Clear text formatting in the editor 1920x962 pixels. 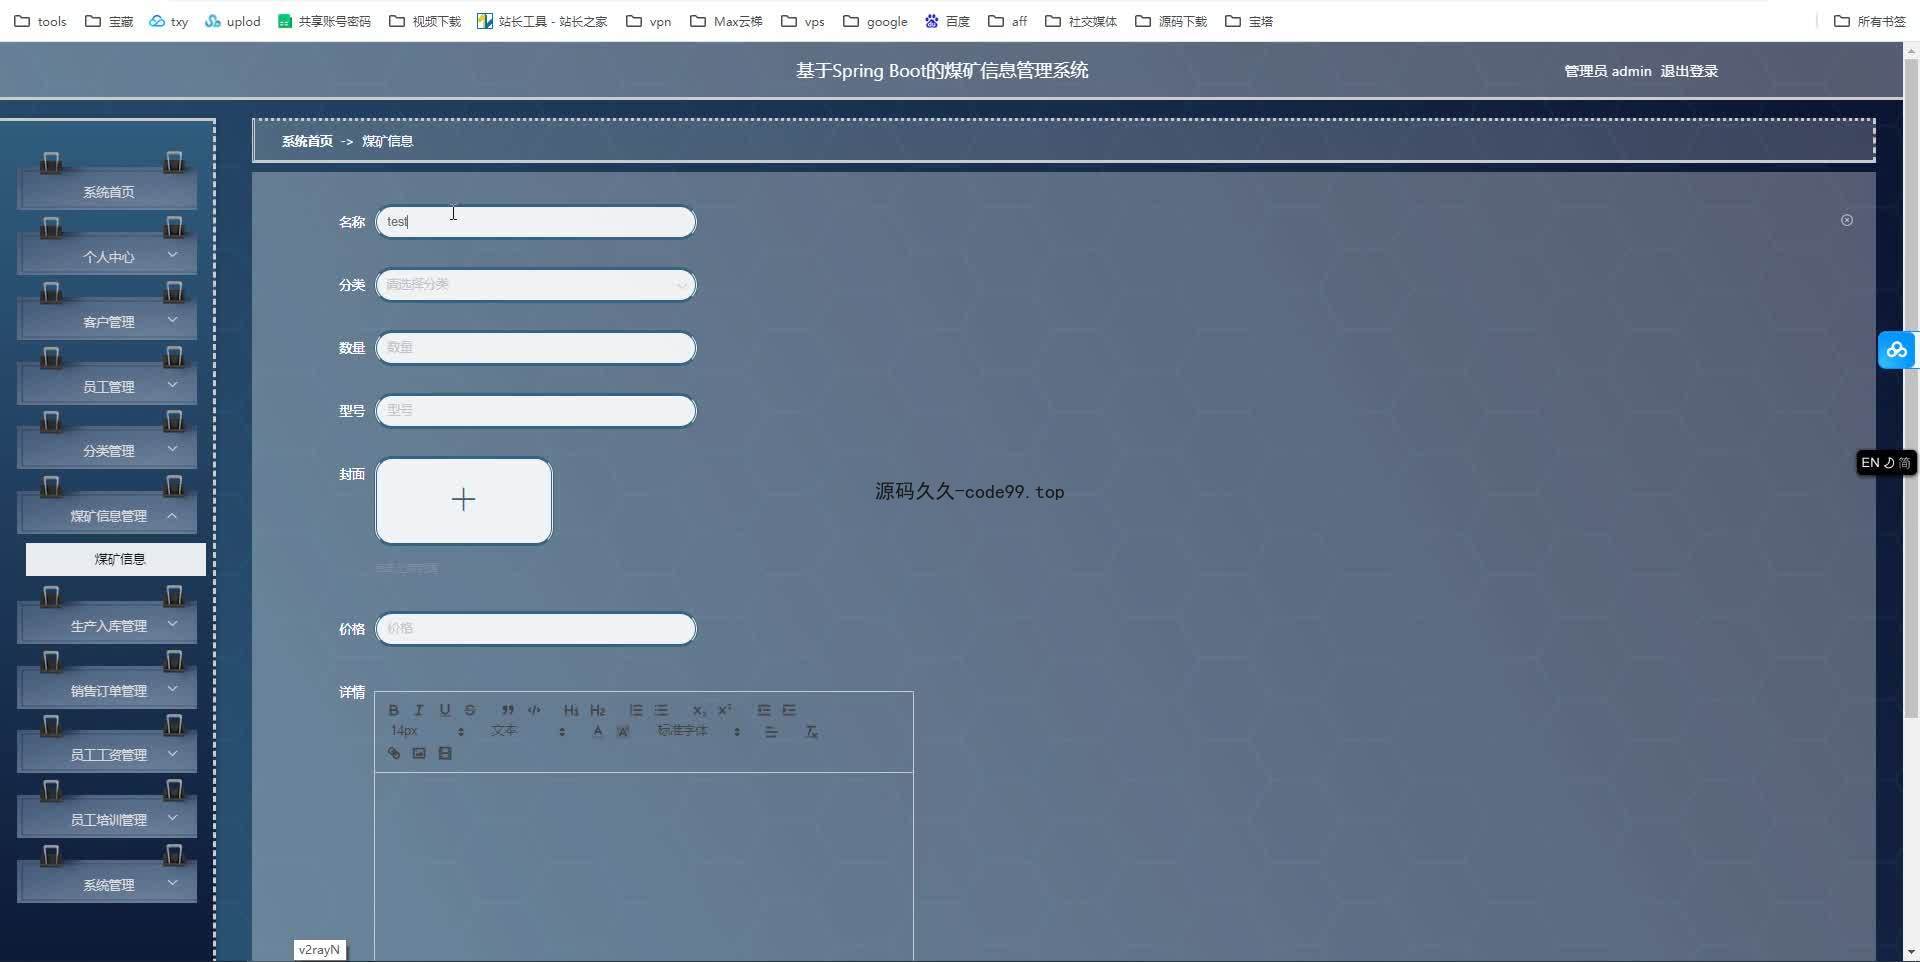(812, 732)
